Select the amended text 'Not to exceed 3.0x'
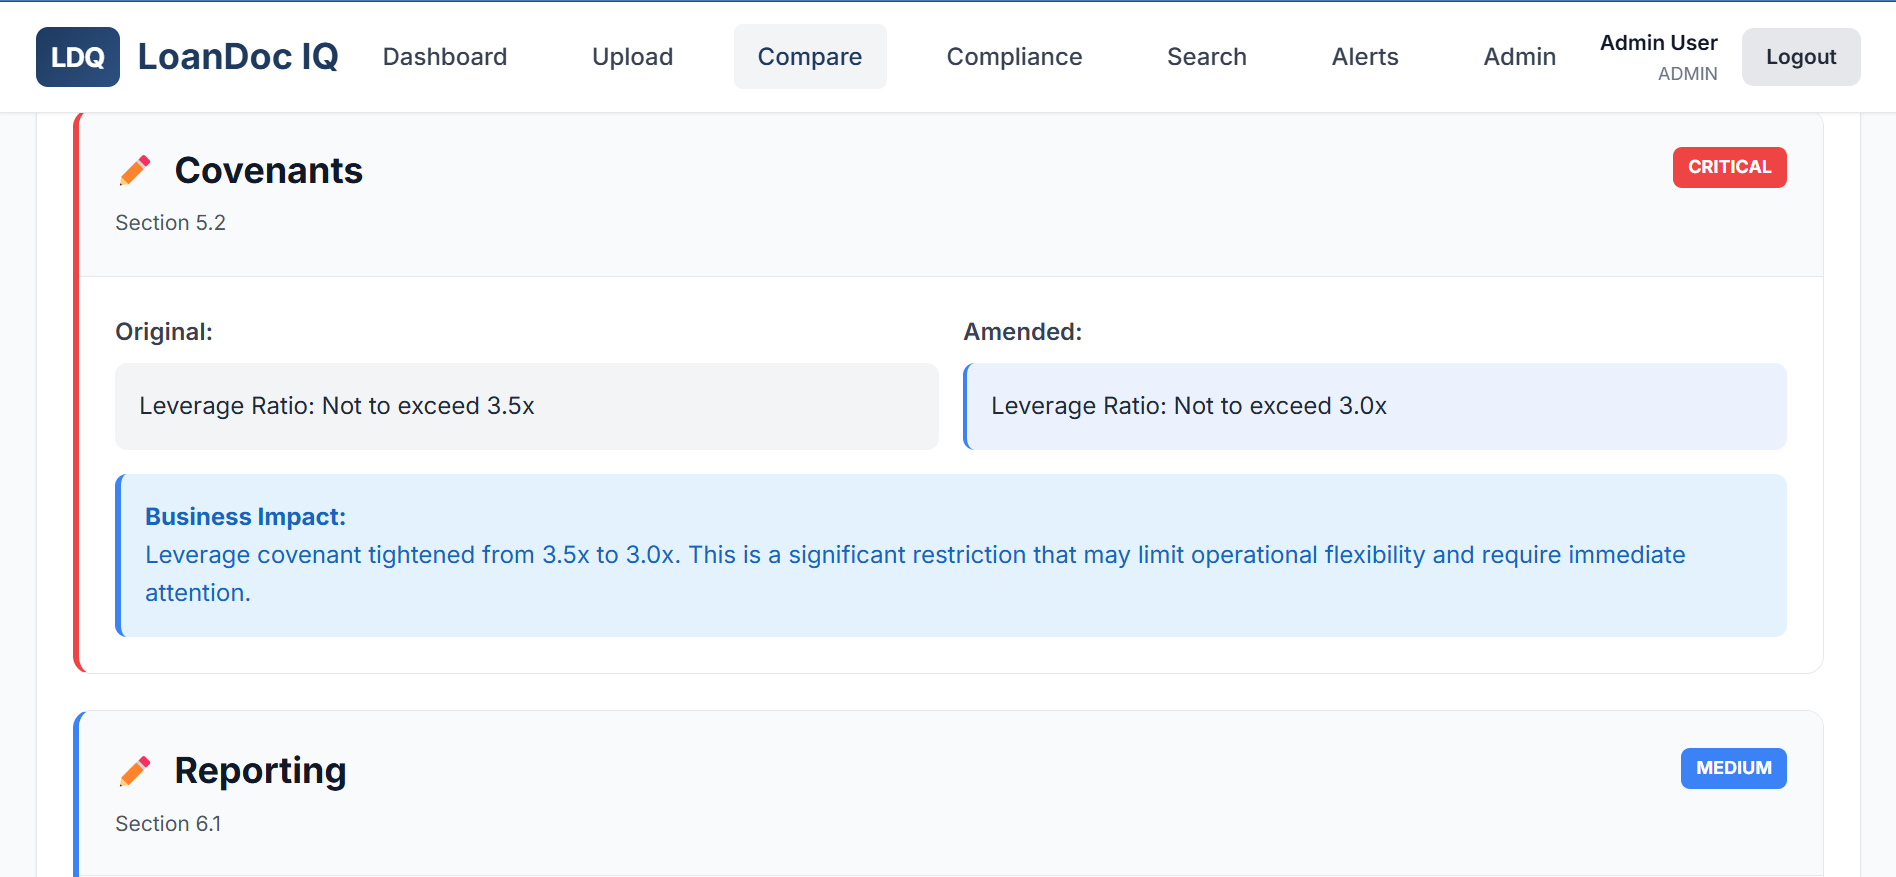The width and height of the screenshot is (1896, 877). (x=1280, y=406)
